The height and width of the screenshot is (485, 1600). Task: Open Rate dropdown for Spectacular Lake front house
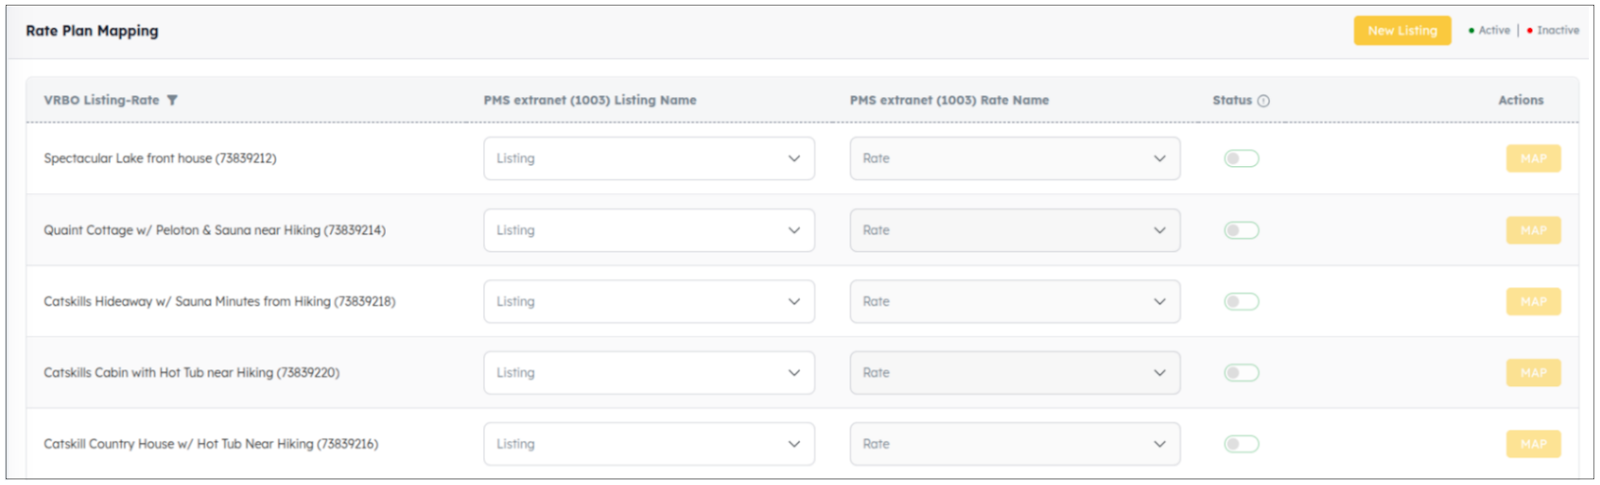(x=1015, y=159)
